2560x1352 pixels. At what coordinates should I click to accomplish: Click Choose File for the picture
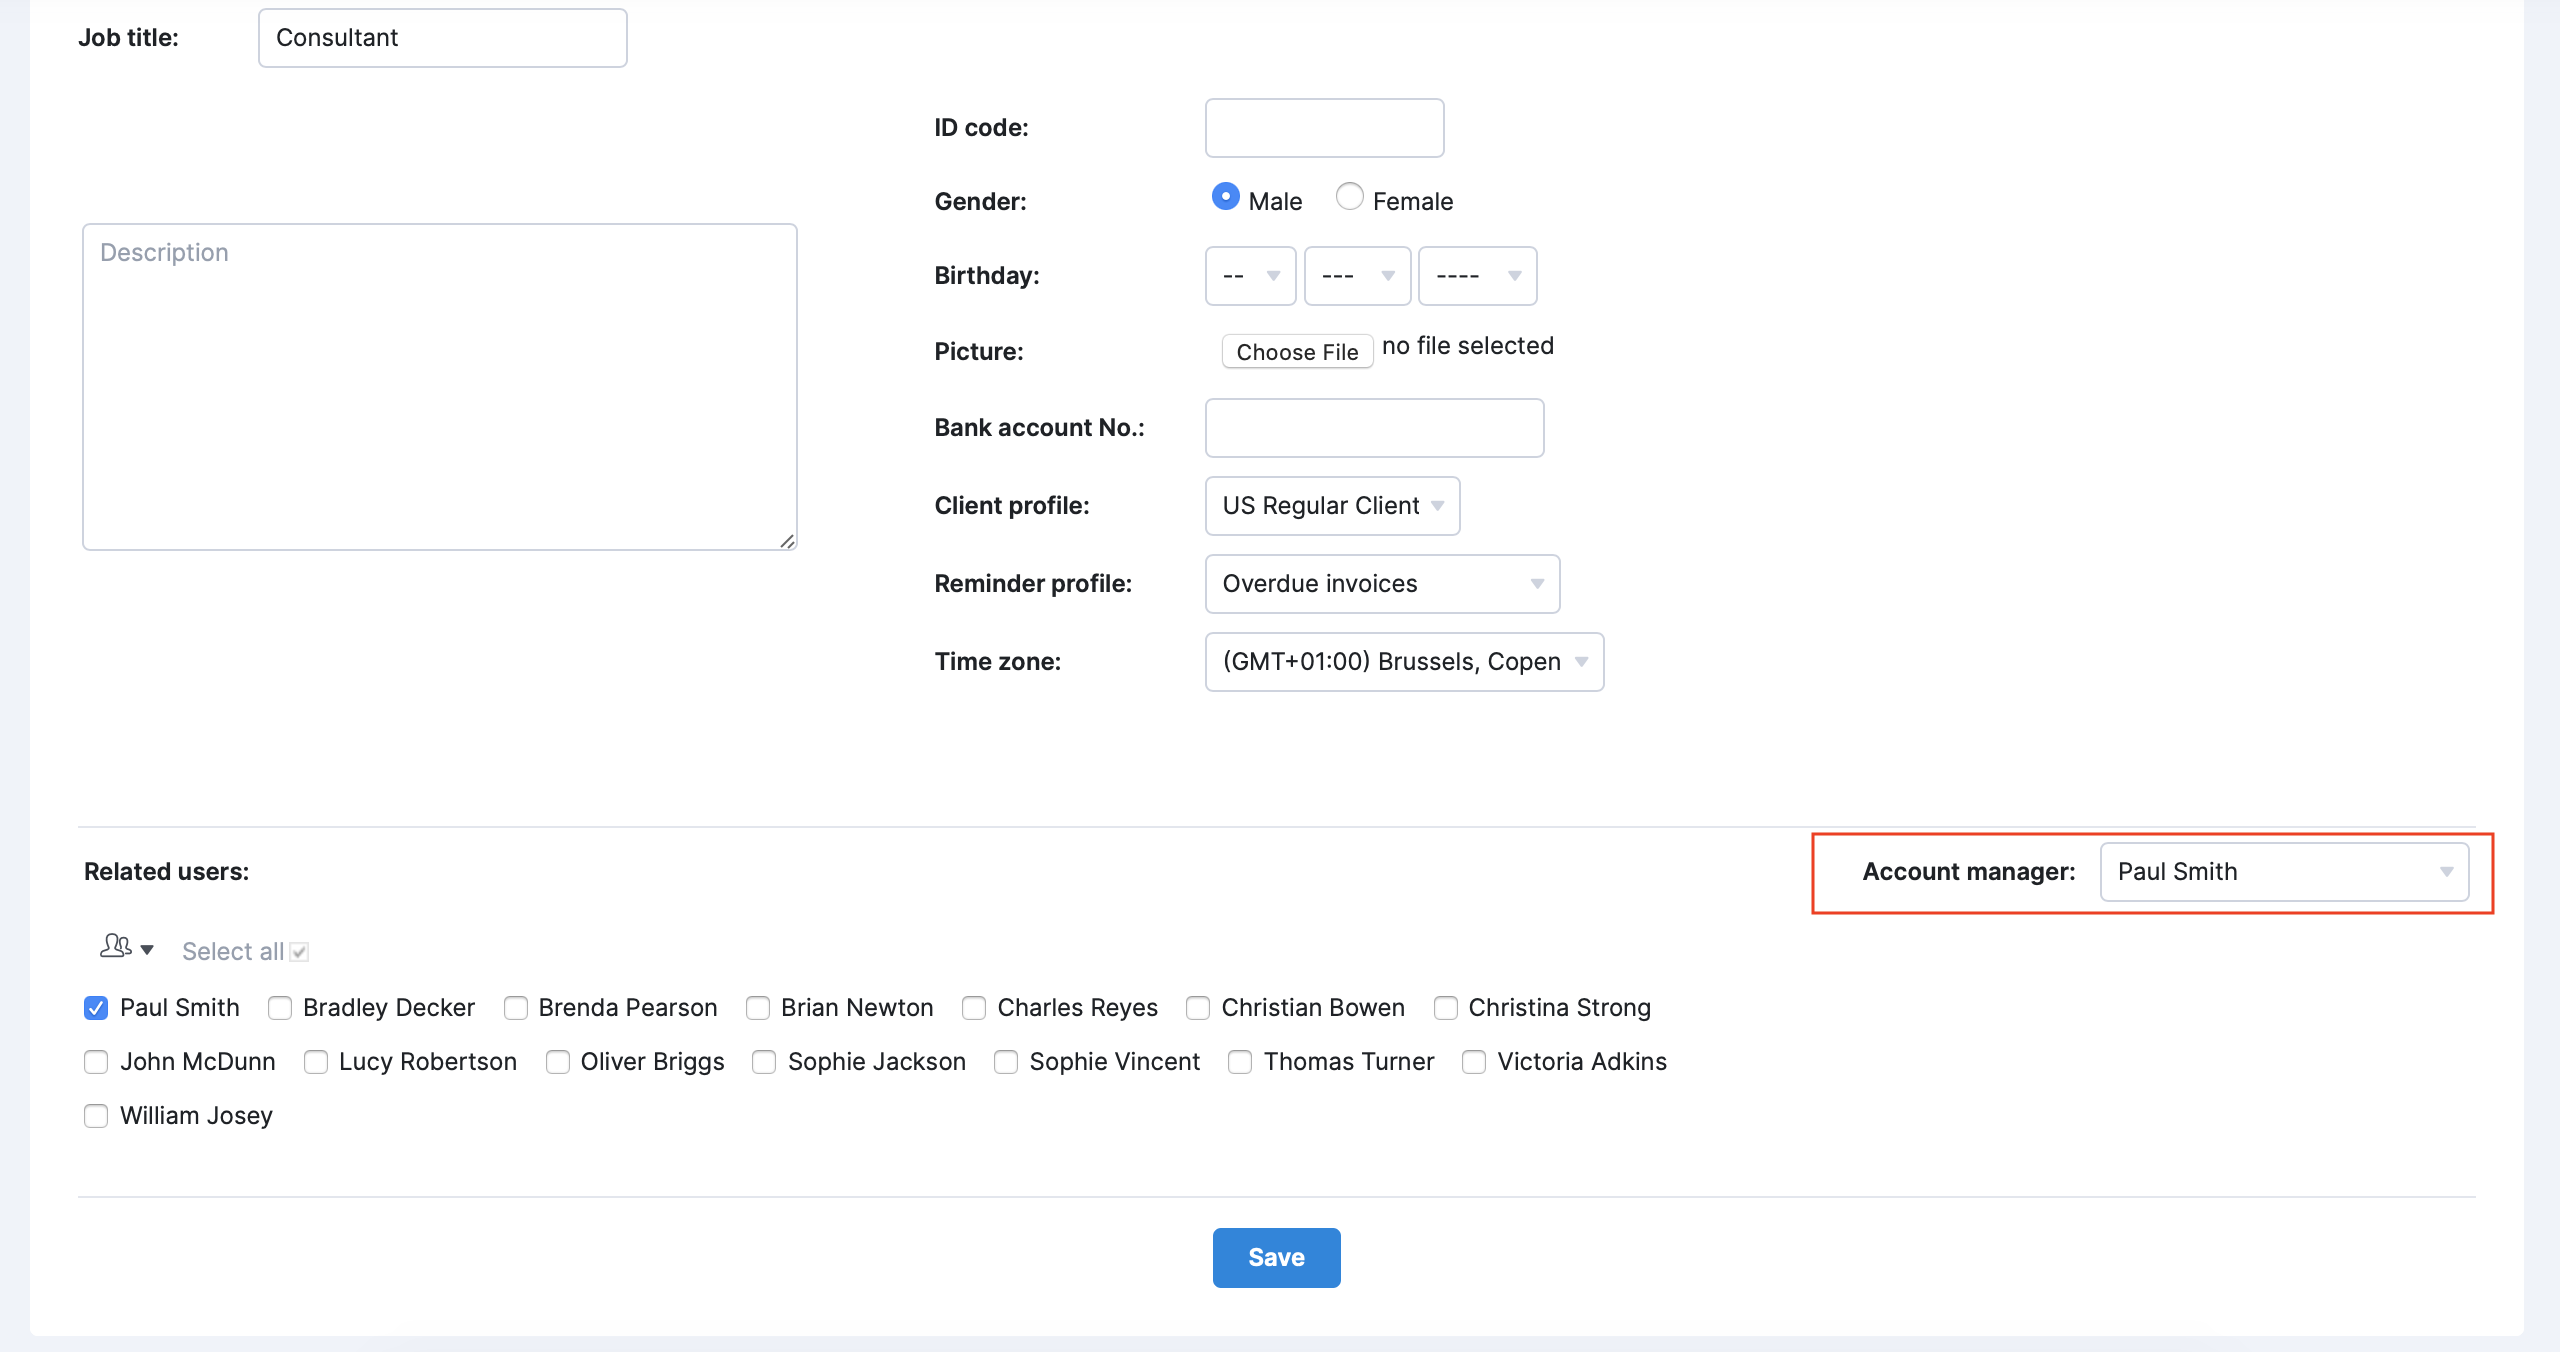click(x=1297, y=352)
